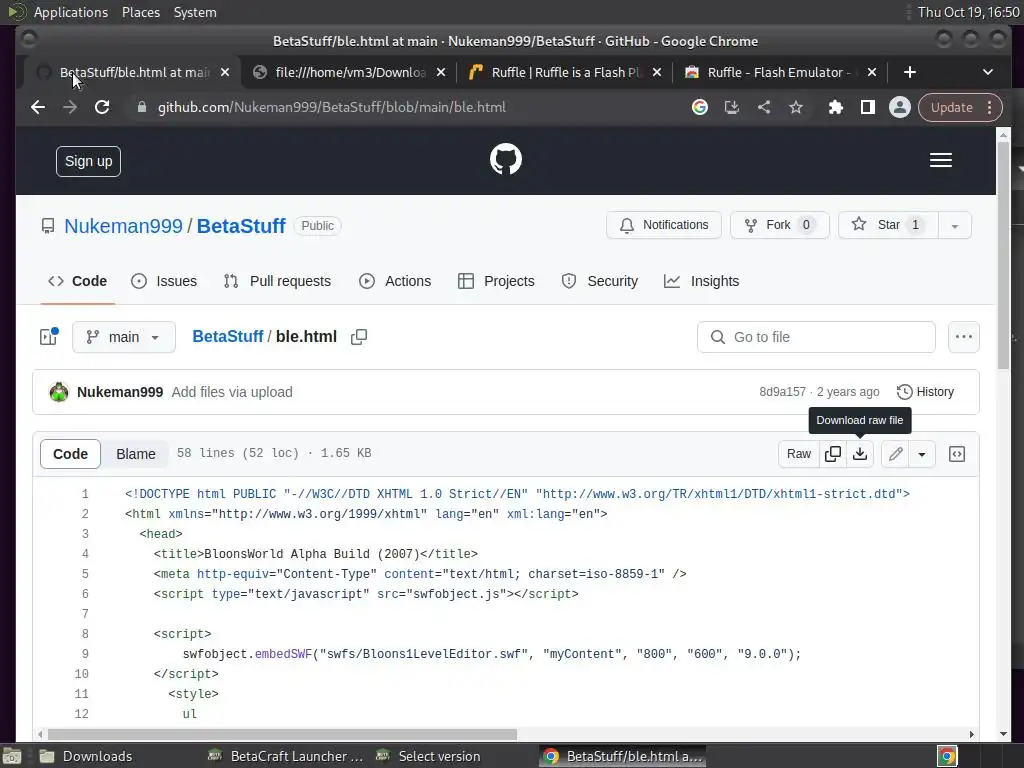This screenshot has height=768, width=1024.
Task: Click Chrome forward arrow
Action: pyautogui.click(x=70, y=107)
